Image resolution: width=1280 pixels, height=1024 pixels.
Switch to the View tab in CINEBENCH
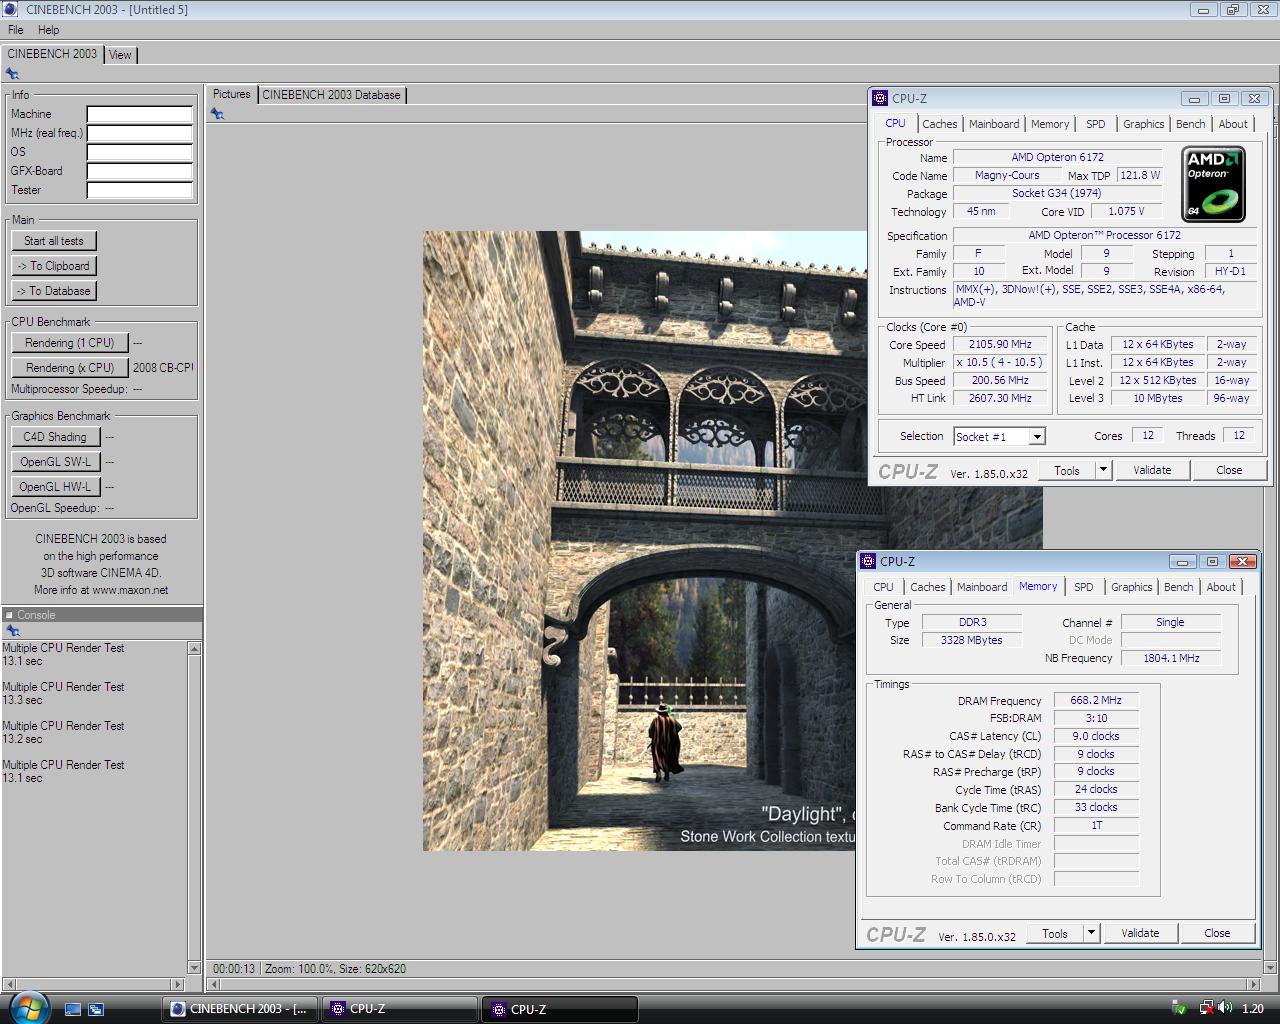tap(120, 55)
